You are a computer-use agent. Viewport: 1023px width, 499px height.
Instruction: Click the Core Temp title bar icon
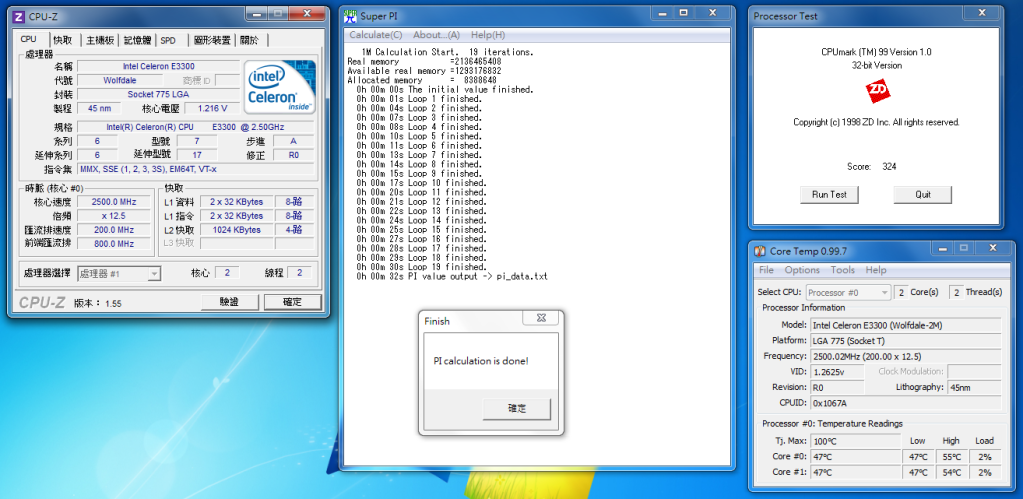pos(759,251)
